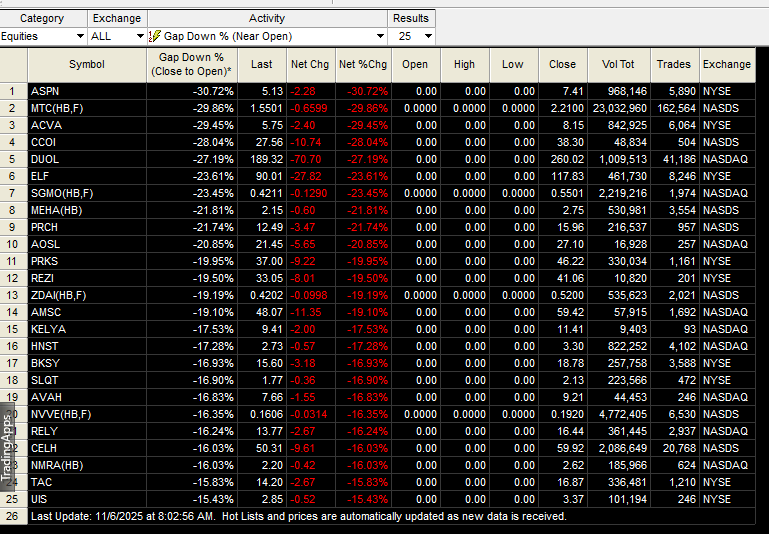
Task: Select the ACVA symbol cell
Action: pos(87,126)
